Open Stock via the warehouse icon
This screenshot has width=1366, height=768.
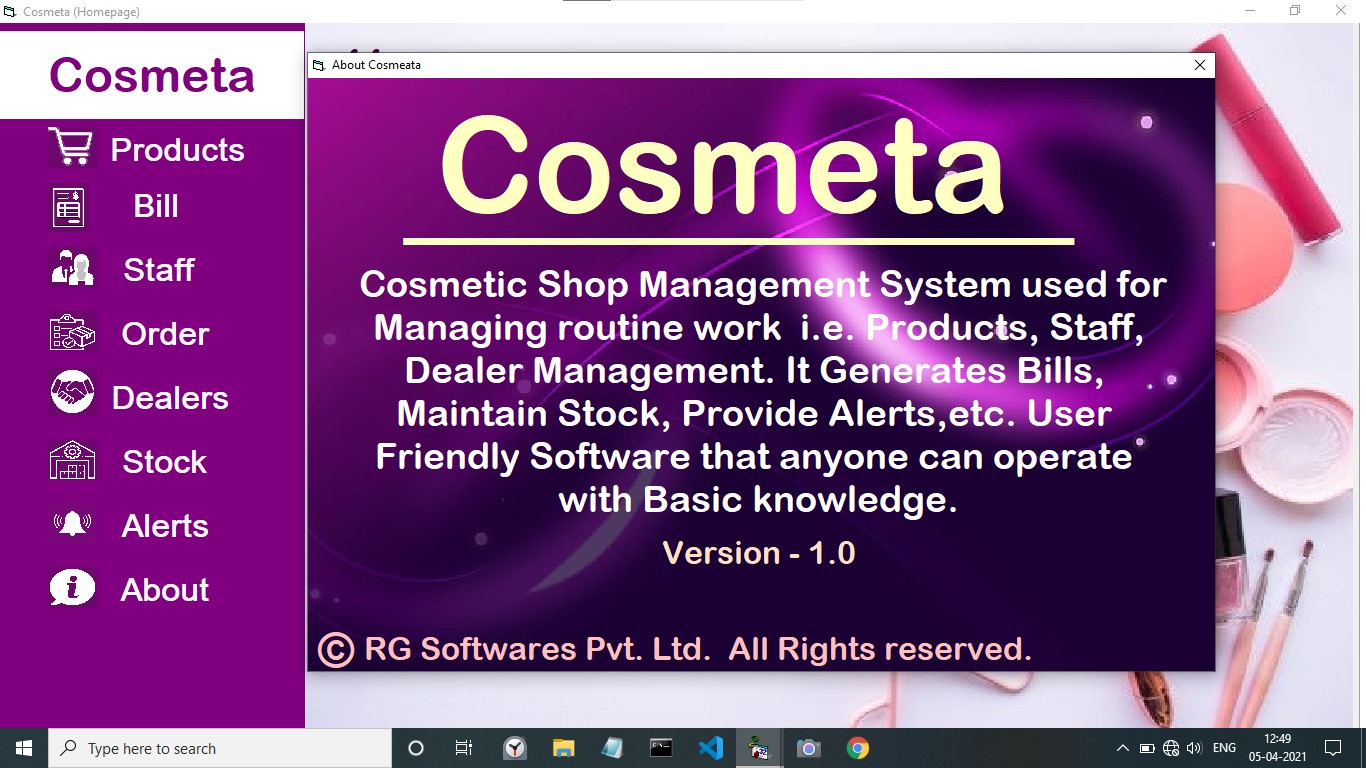(x=70, y=460)
